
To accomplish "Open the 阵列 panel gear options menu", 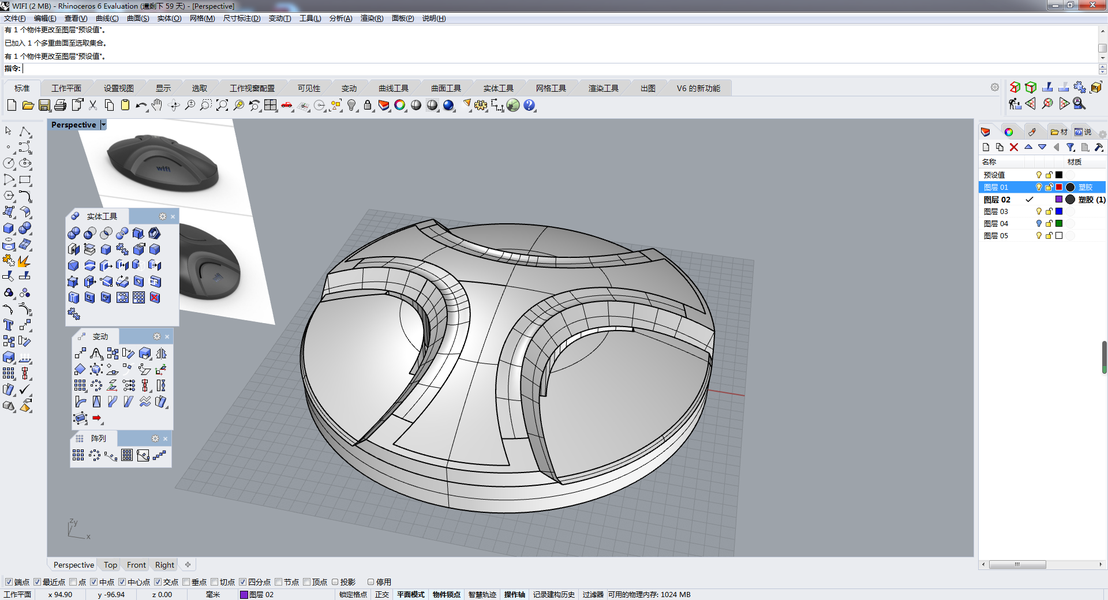I will [155, 438].
